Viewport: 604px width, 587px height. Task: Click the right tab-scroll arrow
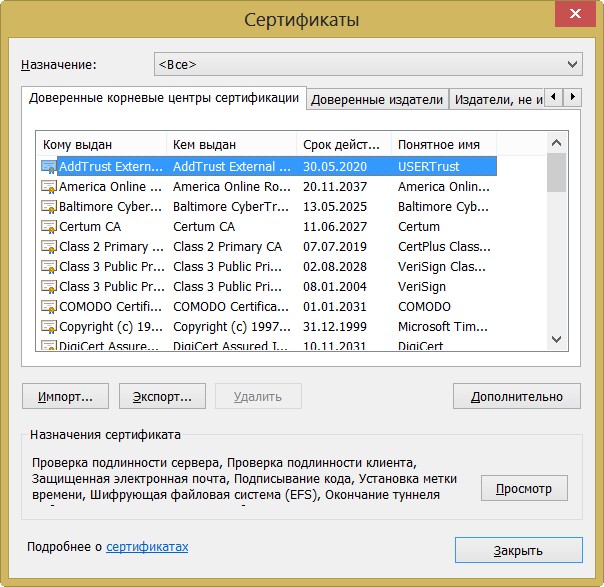(573, 97)
